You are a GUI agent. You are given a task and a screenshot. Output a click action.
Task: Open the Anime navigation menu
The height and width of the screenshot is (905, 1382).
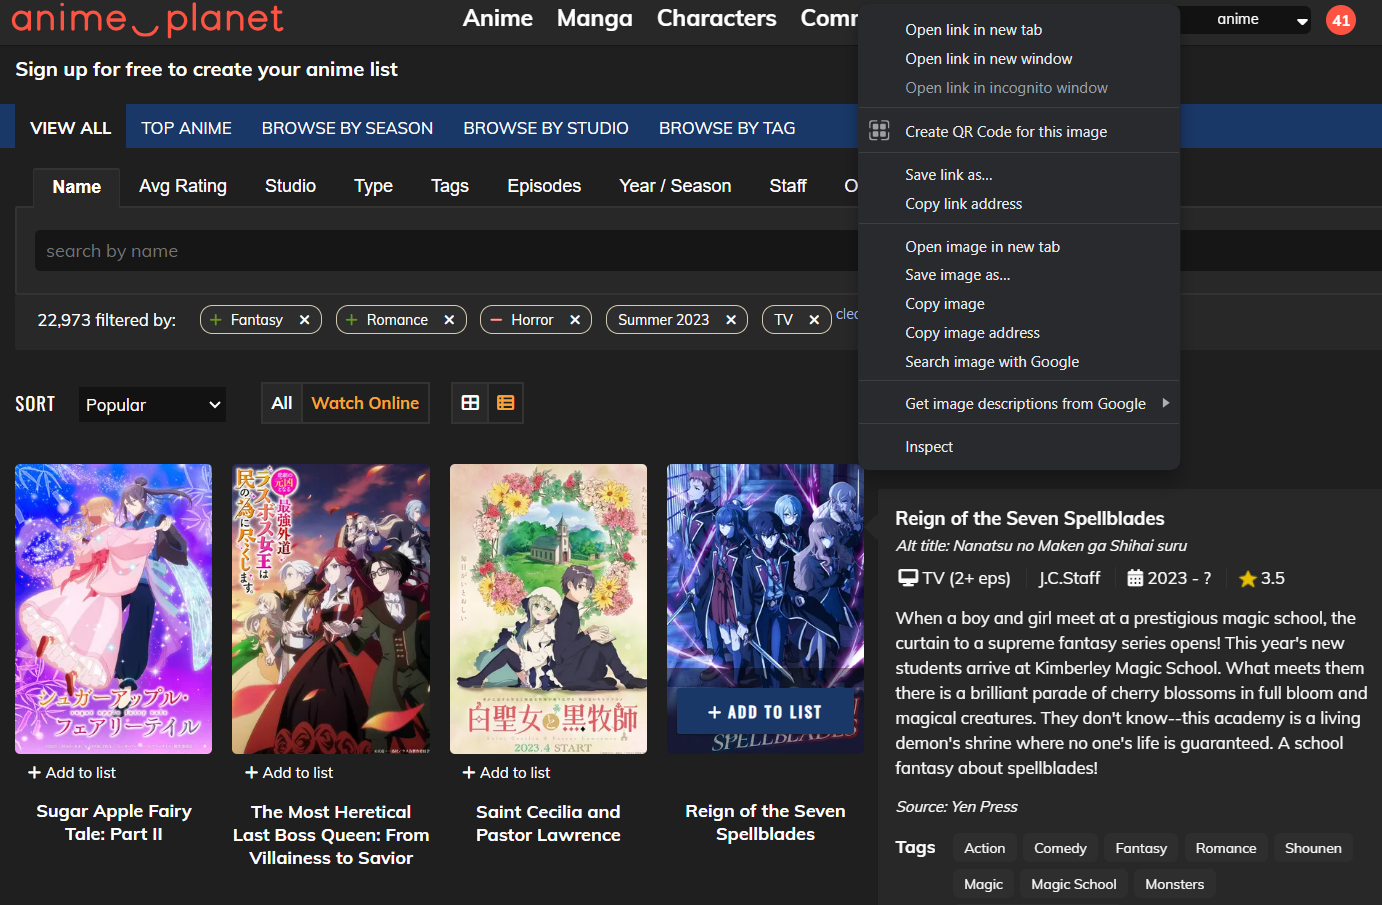[x=498, y=18]
